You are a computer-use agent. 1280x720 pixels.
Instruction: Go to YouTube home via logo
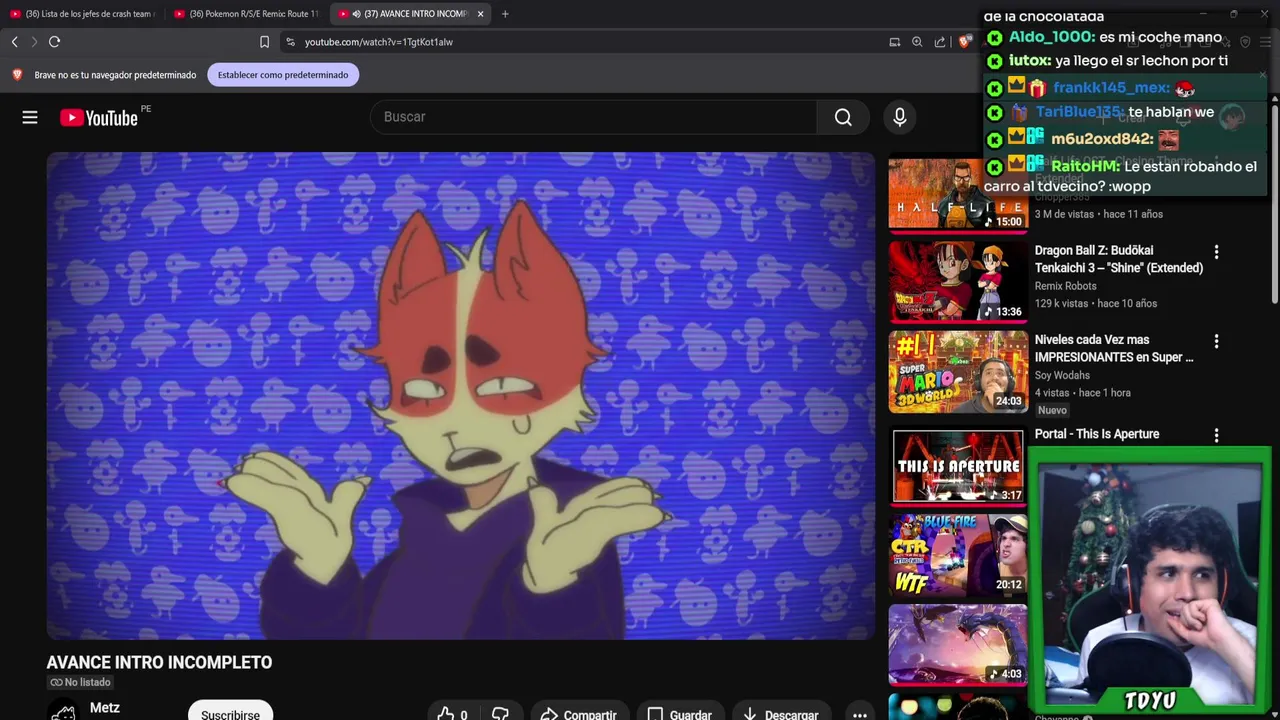pos(98,118)
